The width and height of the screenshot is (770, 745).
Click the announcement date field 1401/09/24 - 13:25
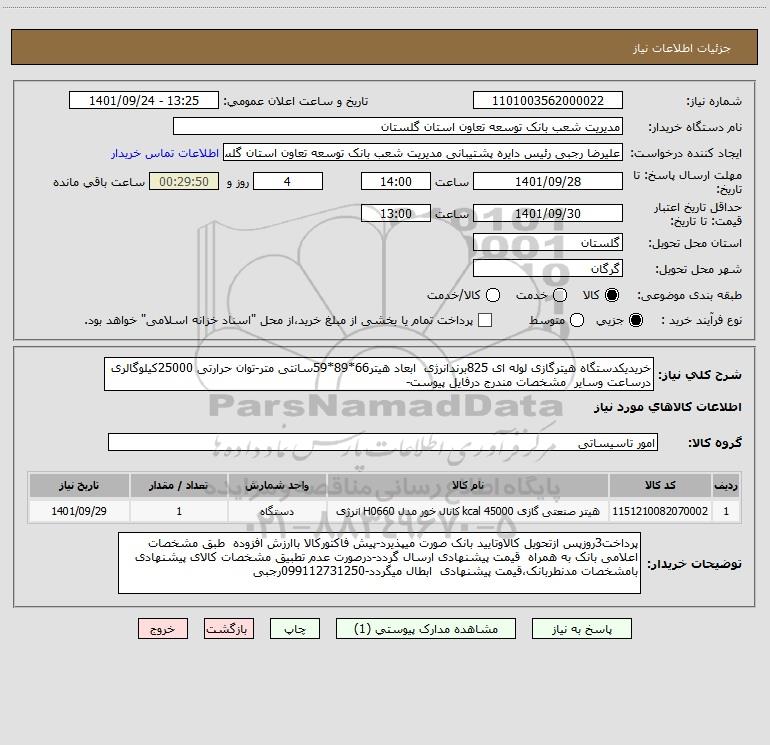(144, 101)
